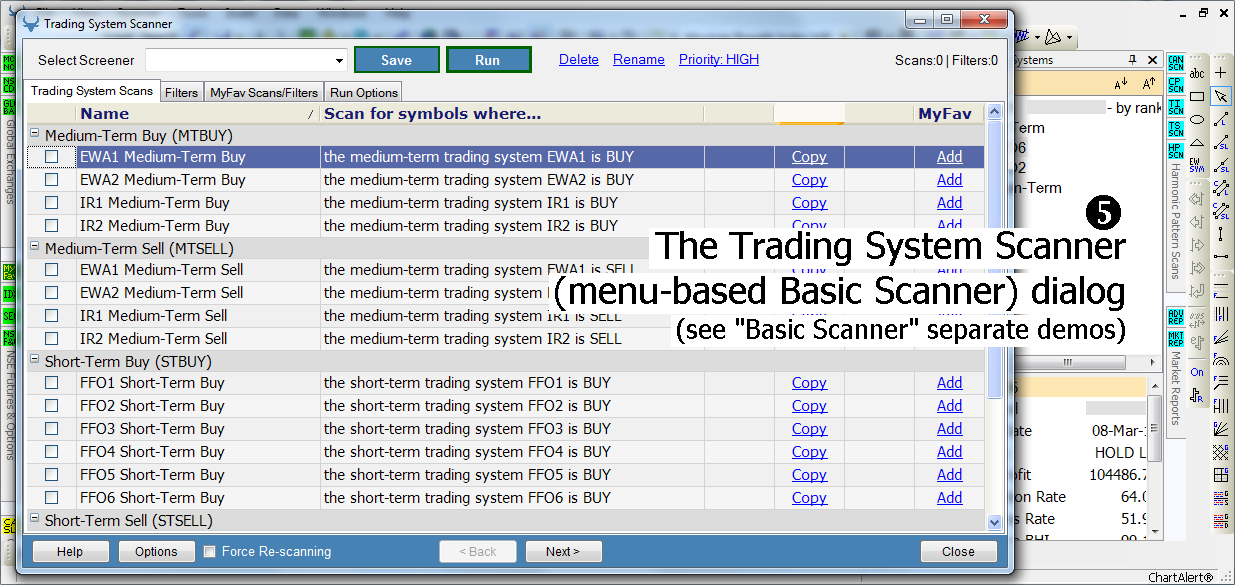Viewport: 1235px width, 585px height.
Task: Click the EW SYM Elliott Wave symbol tool
Action: pyautogui.click(x=1196, y=165)
